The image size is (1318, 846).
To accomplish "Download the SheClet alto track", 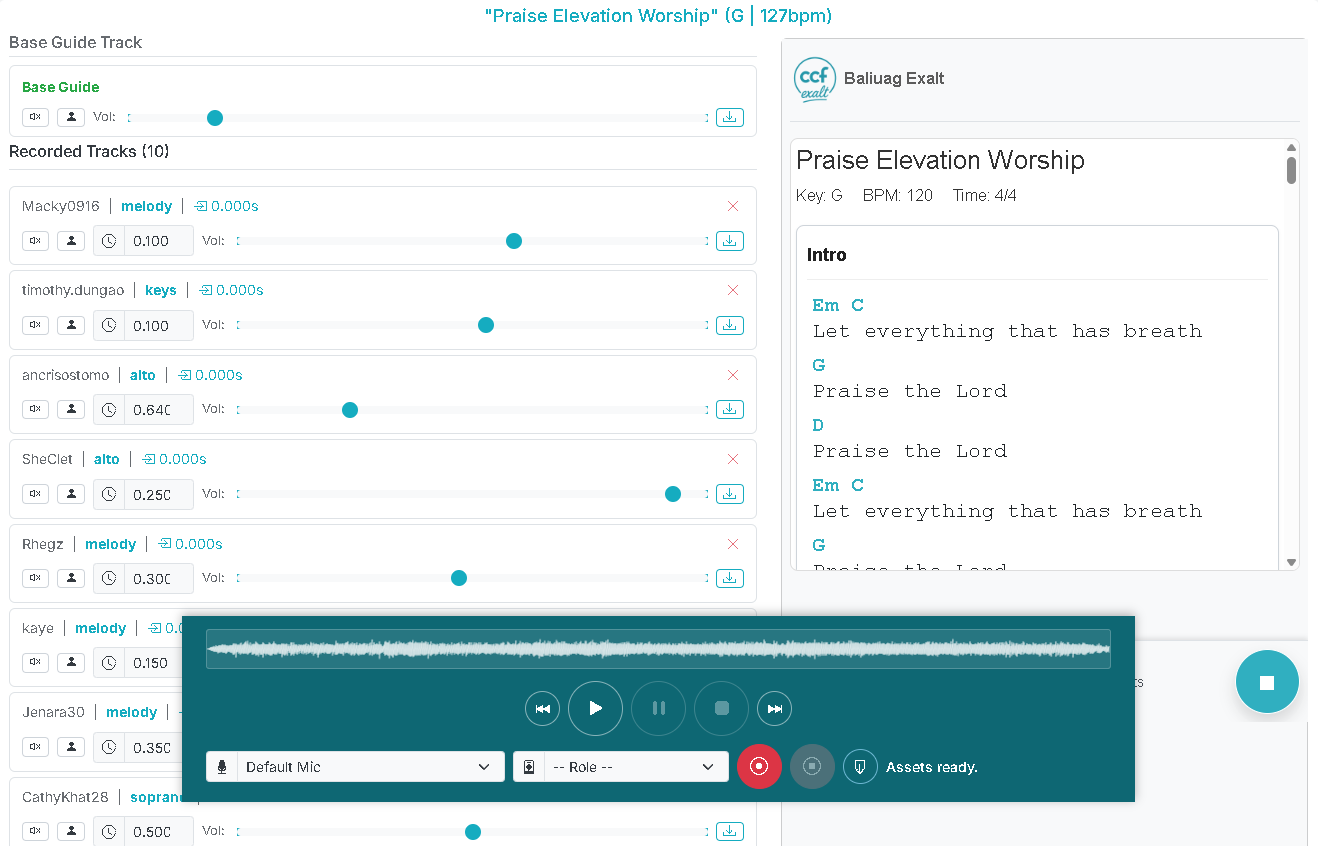I will click(x=729, y=494).
